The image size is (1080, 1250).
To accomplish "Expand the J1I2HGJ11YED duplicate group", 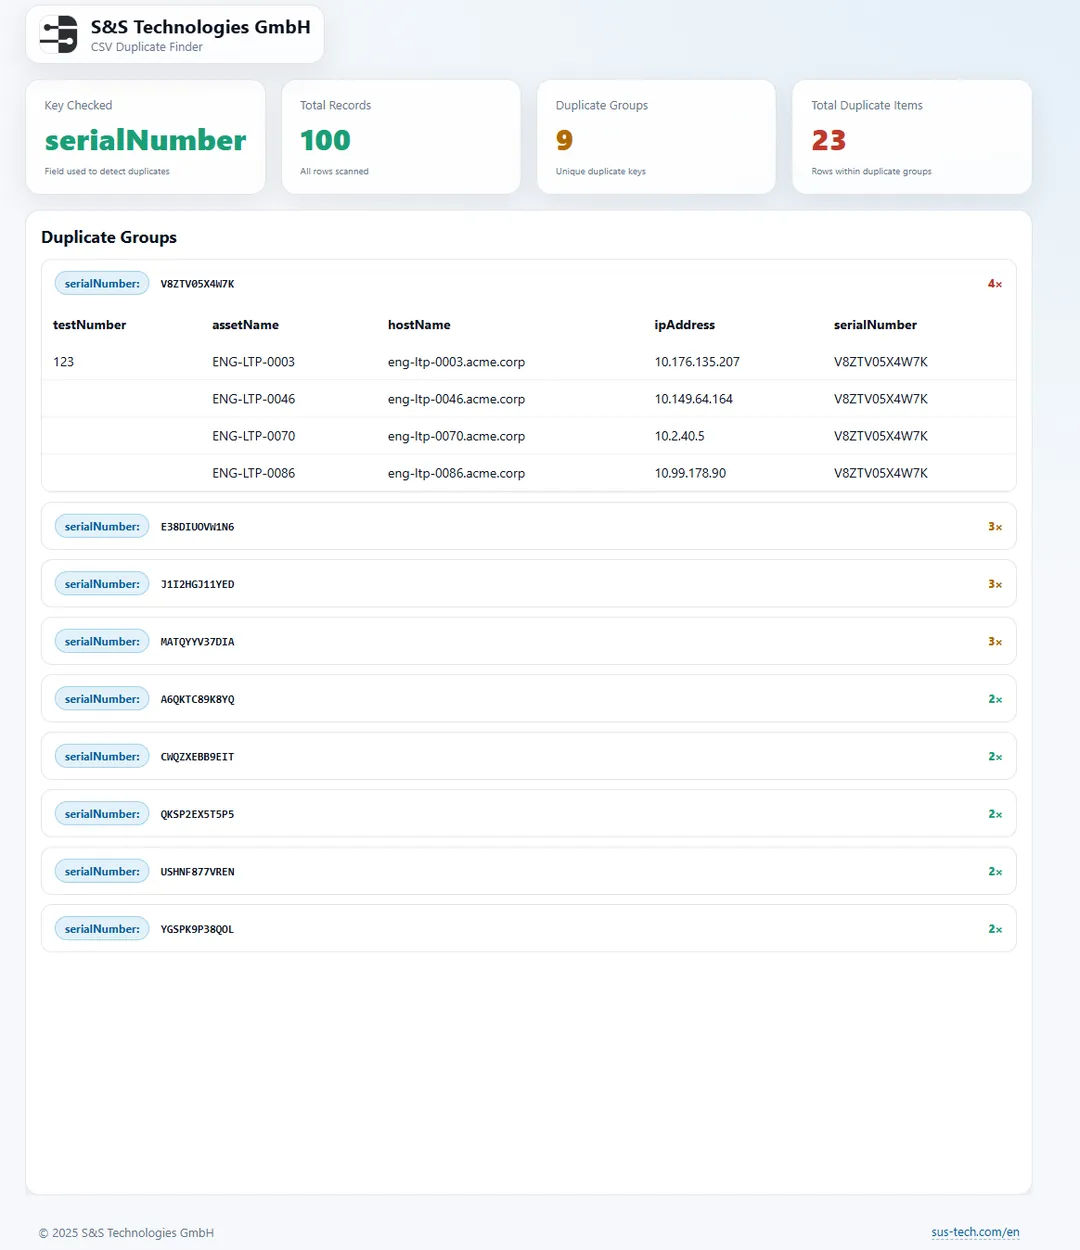I will pyautogui.click(x=528, y=584).
